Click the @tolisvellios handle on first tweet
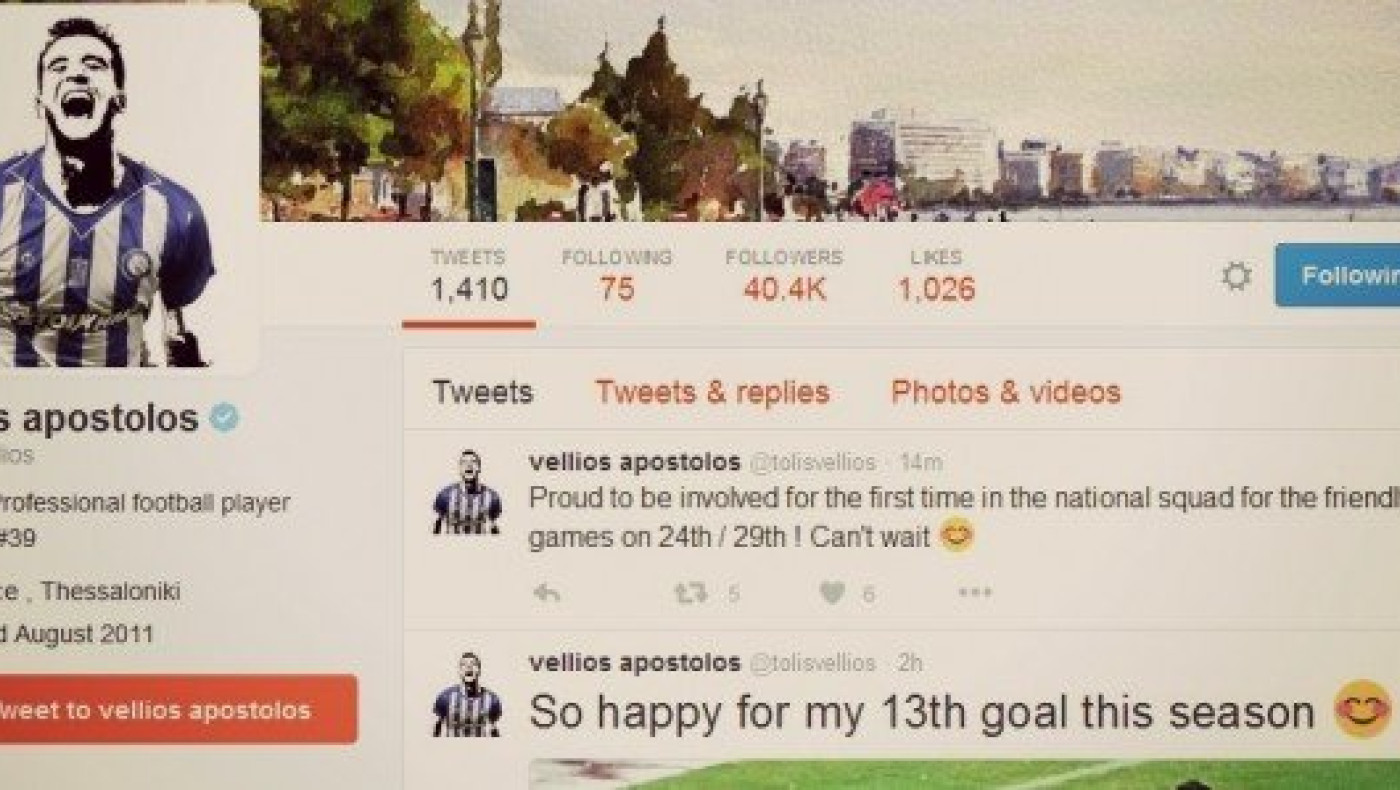The width and height of the screenshot is (1400, 790). coord(812,463)
